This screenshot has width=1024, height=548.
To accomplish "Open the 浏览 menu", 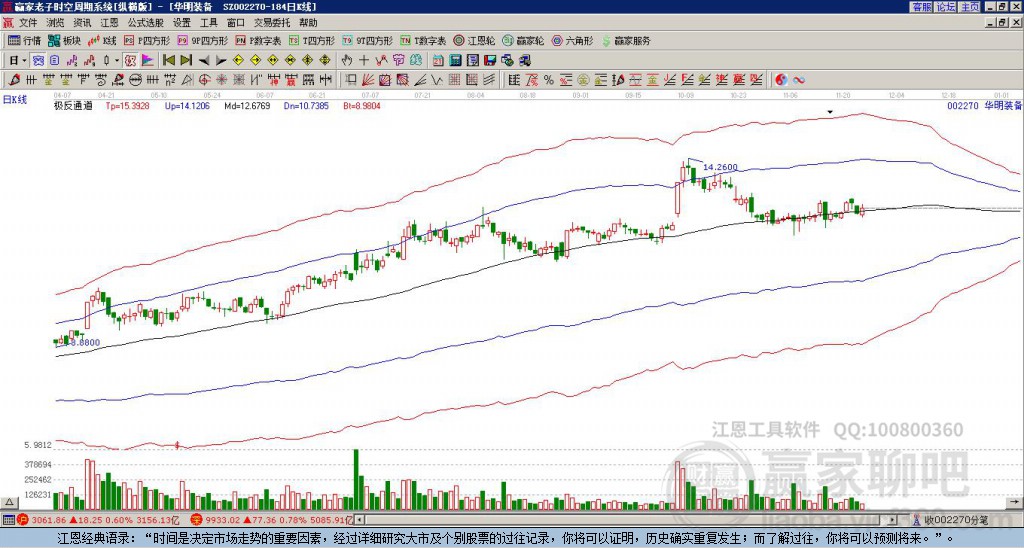I will point(56,23).
